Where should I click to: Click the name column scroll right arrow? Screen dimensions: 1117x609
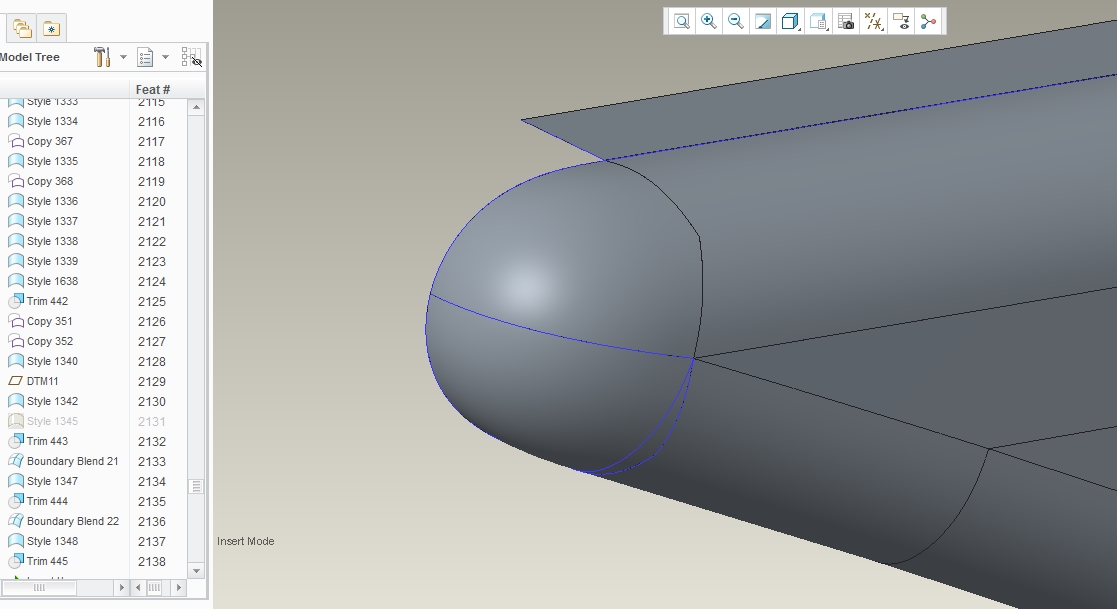pyautogui.click(x=121, y=588)
